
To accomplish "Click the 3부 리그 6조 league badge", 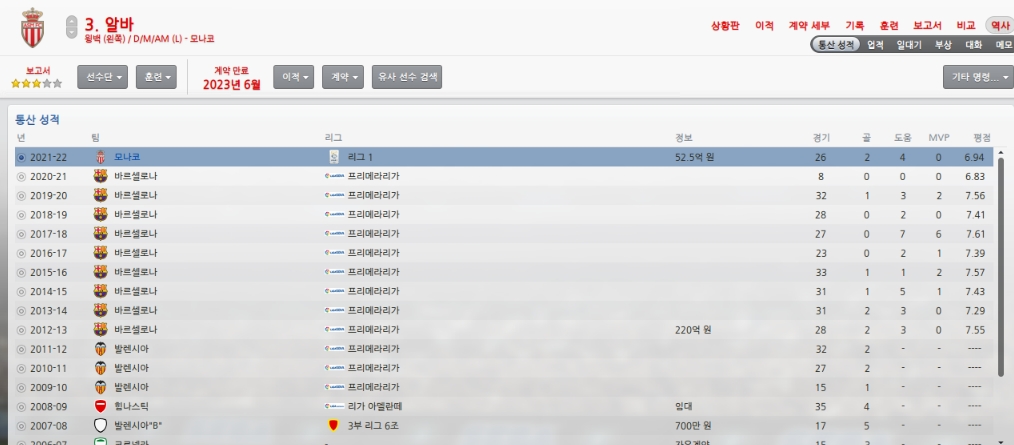I will (x=334, y=425).
